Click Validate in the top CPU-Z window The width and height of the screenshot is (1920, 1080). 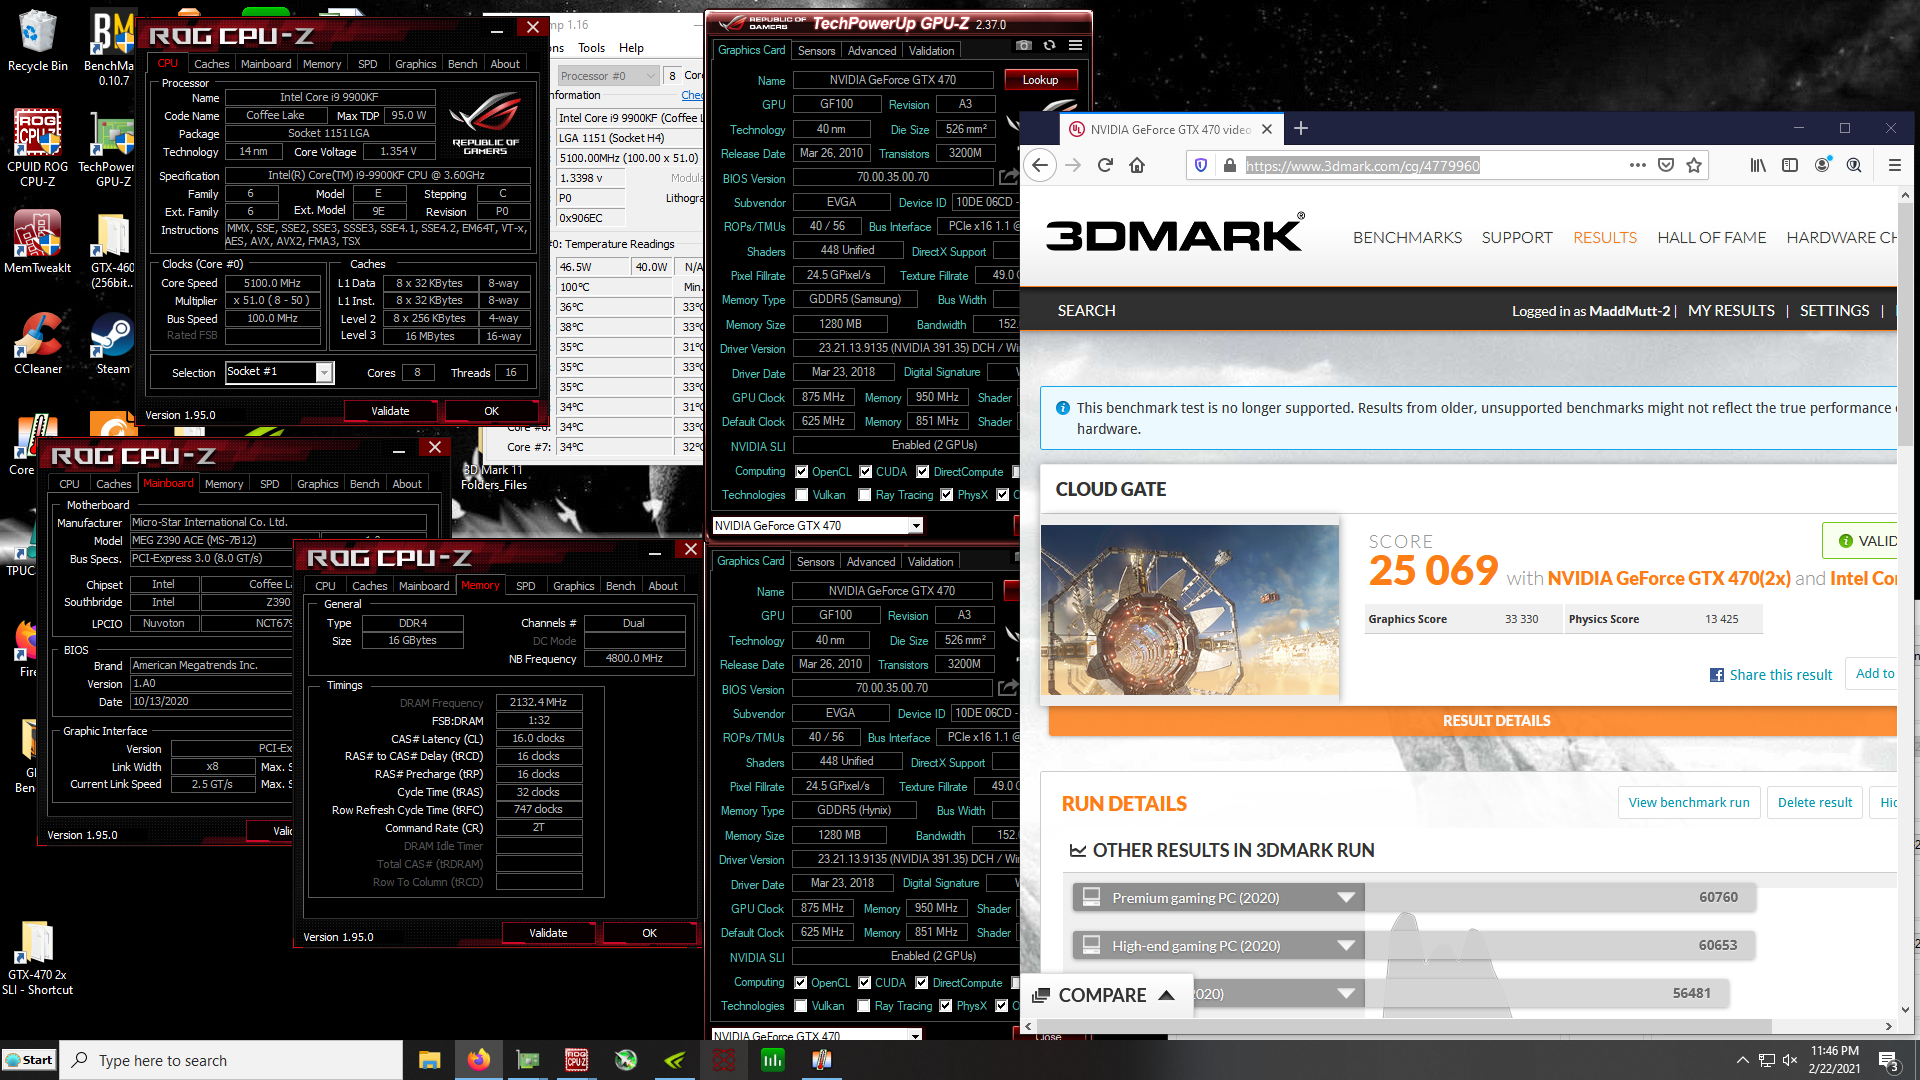pyautogui.click(x=390, y=411)
